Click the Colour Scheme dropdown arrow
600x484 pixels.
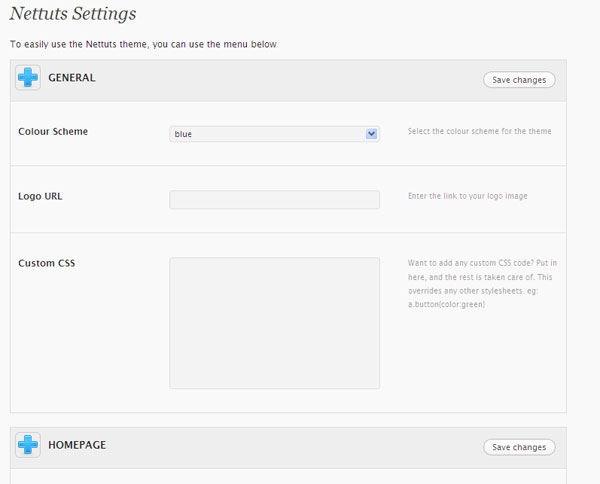[371, 134]
